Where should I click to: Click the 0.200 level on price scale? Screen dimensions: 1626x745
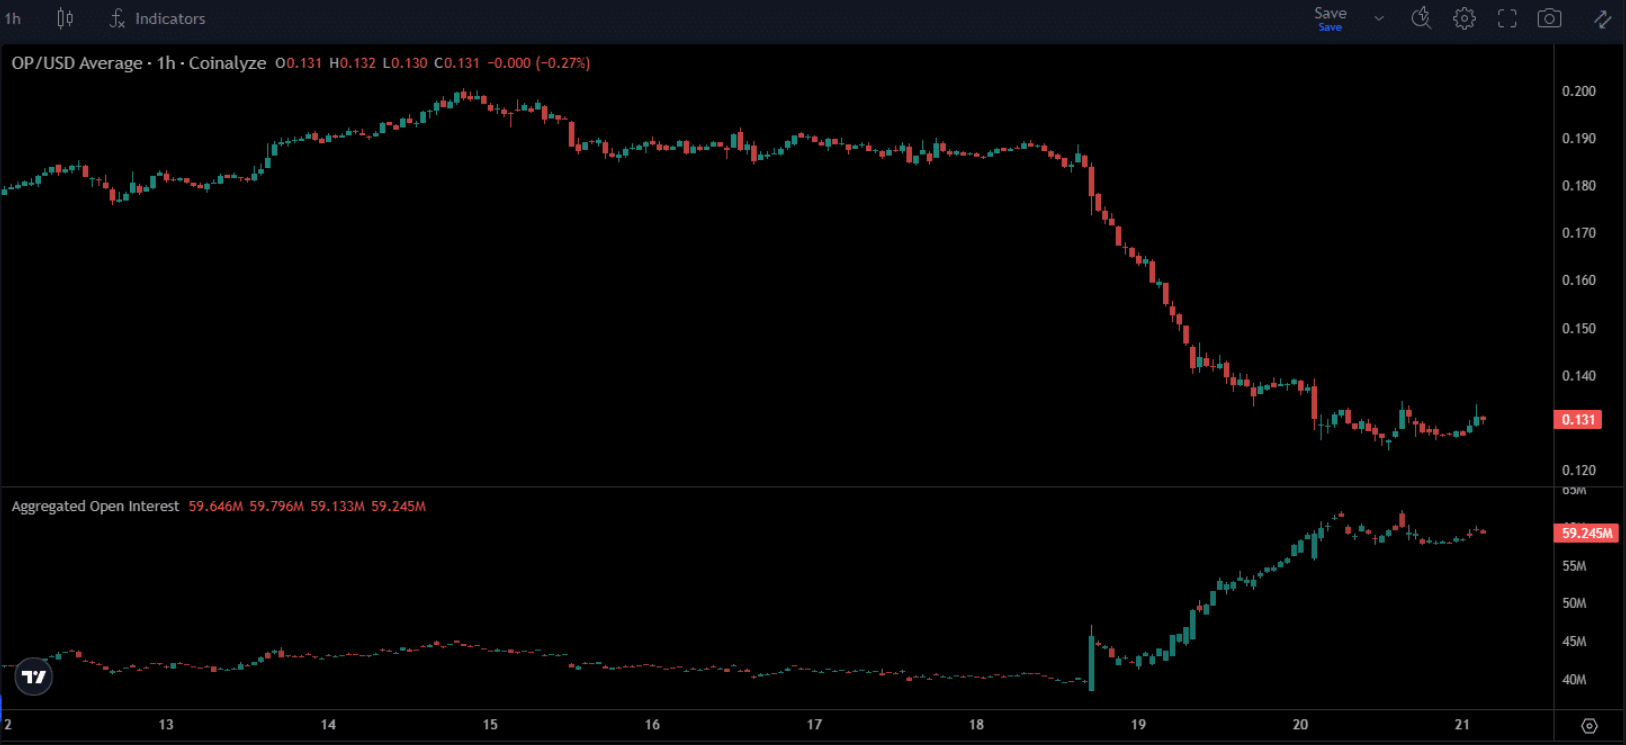pyautogui.click(x=1579, y=91)
